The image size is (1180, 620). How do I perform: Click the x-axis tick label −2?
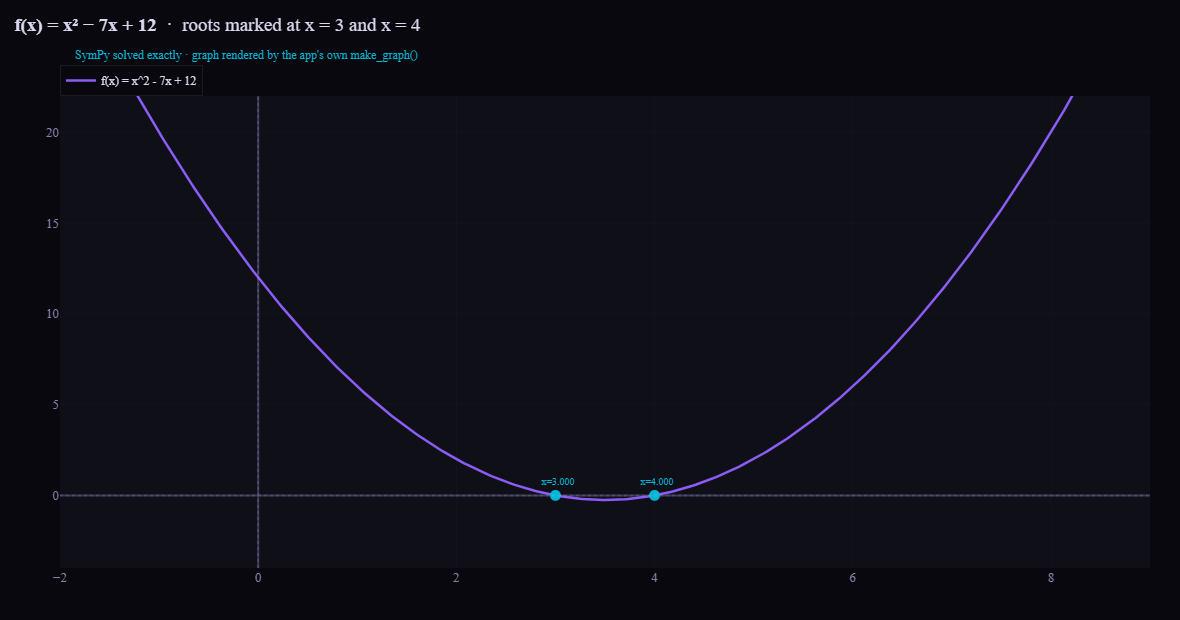pos(59,578)
